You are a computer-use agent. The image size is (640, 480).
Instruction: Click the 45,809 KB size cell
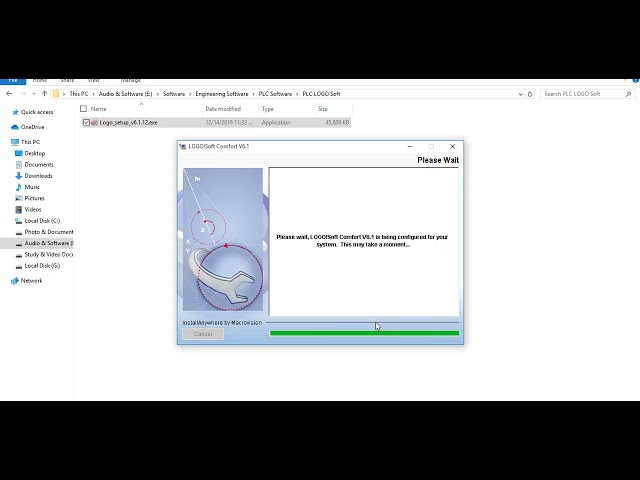point(337,122)
